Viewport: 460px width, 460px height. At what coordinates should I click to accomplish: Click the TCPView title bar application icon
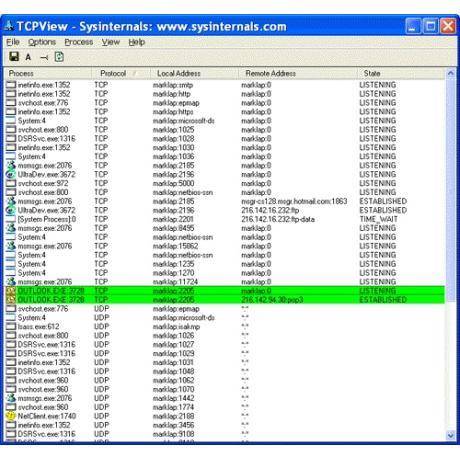[x=9, y=26]
